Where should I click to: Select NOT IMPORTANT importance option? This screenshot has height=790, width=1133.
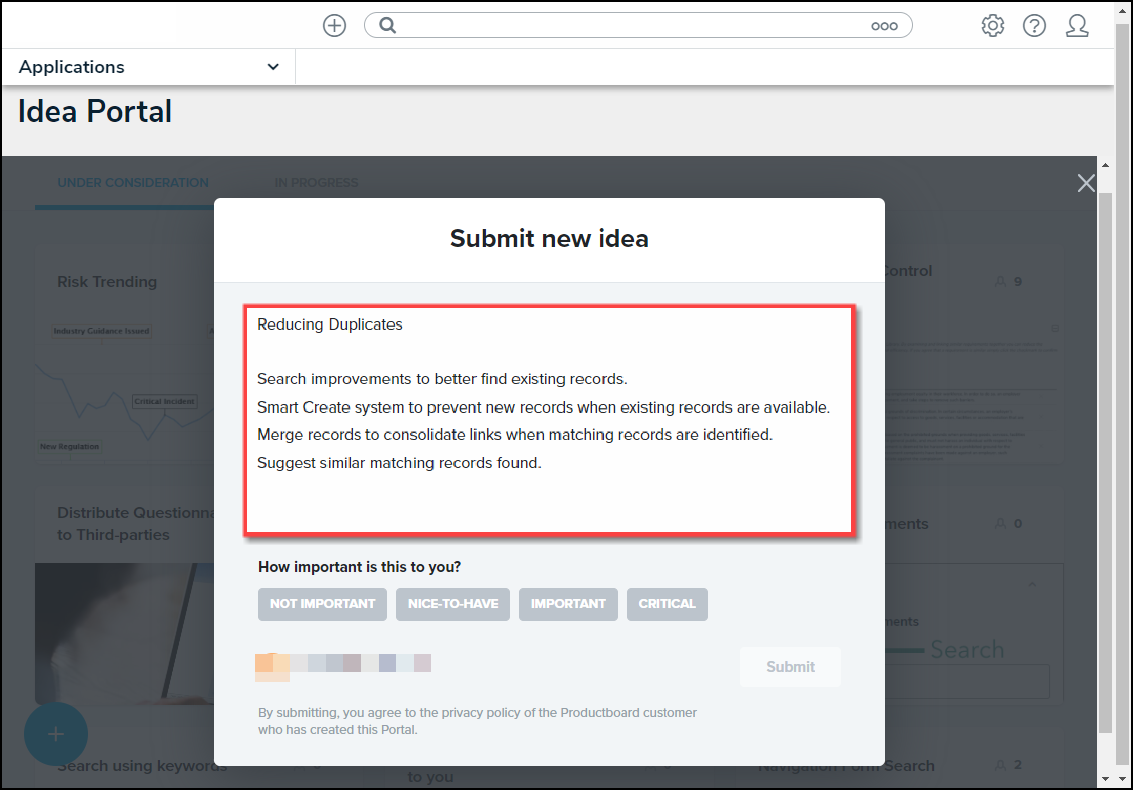(x=322, y=604)
